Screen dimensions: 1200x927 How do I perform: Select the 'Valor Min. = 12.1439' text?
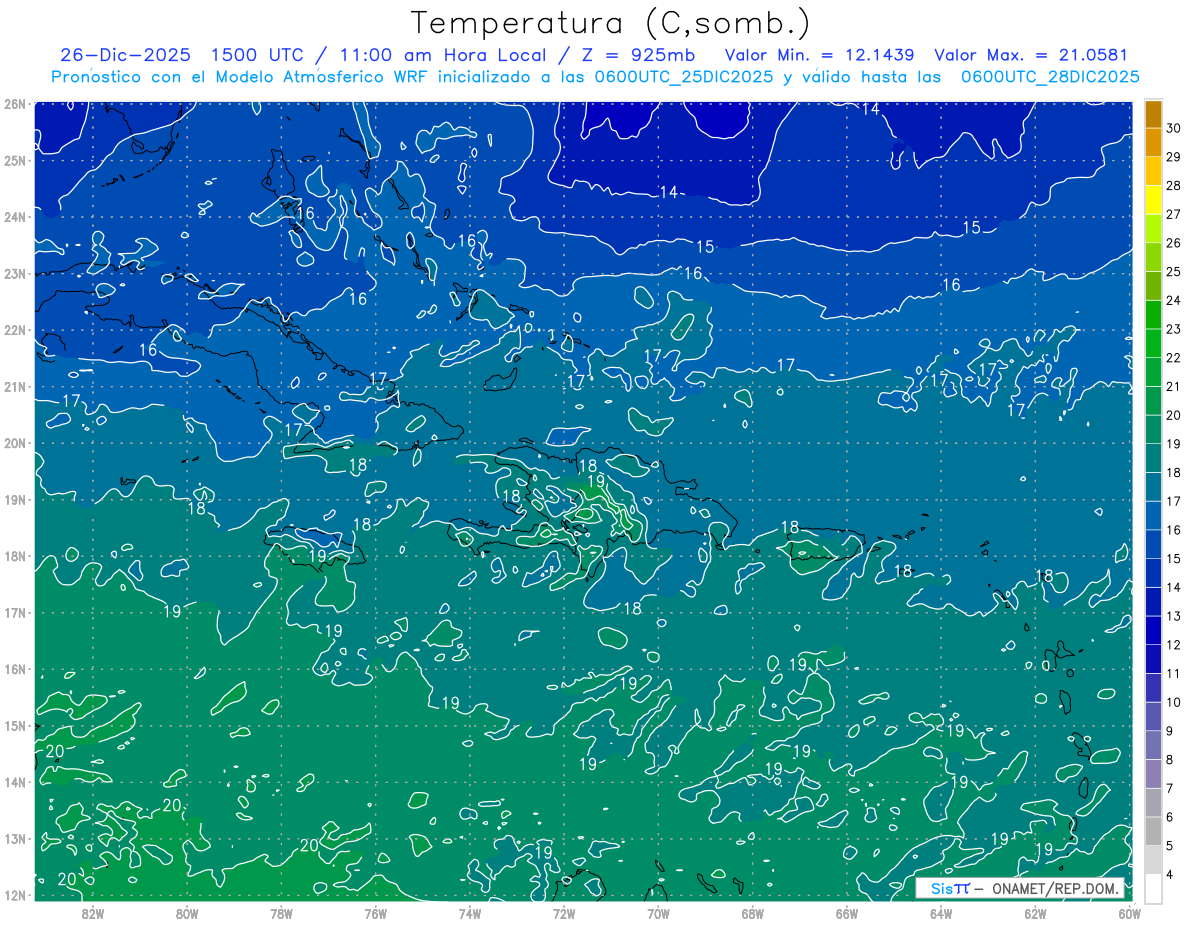(x=820, y=55)
